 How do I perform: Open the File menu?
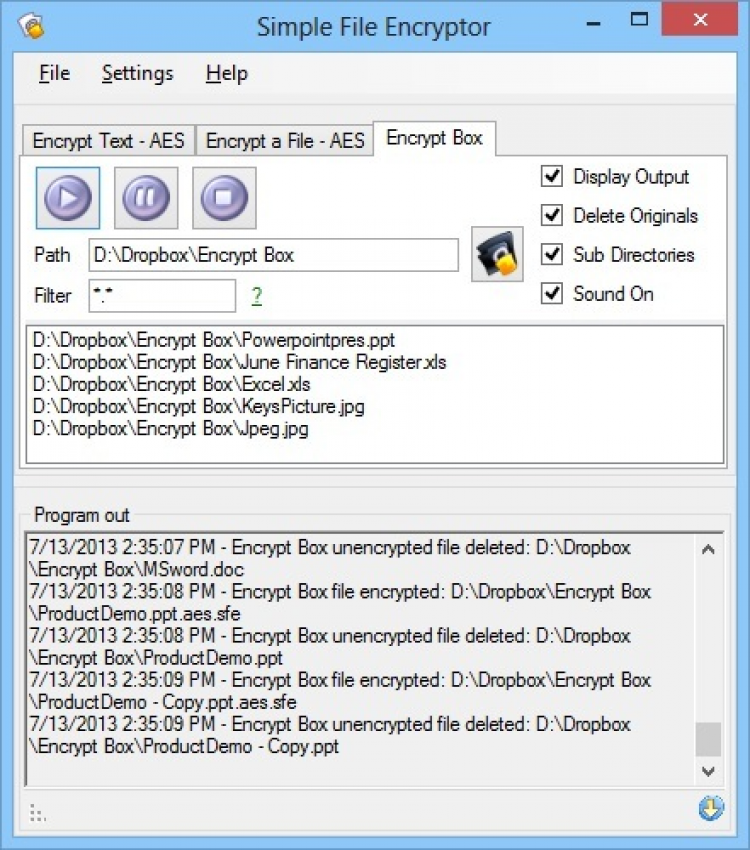pos(54,73)
